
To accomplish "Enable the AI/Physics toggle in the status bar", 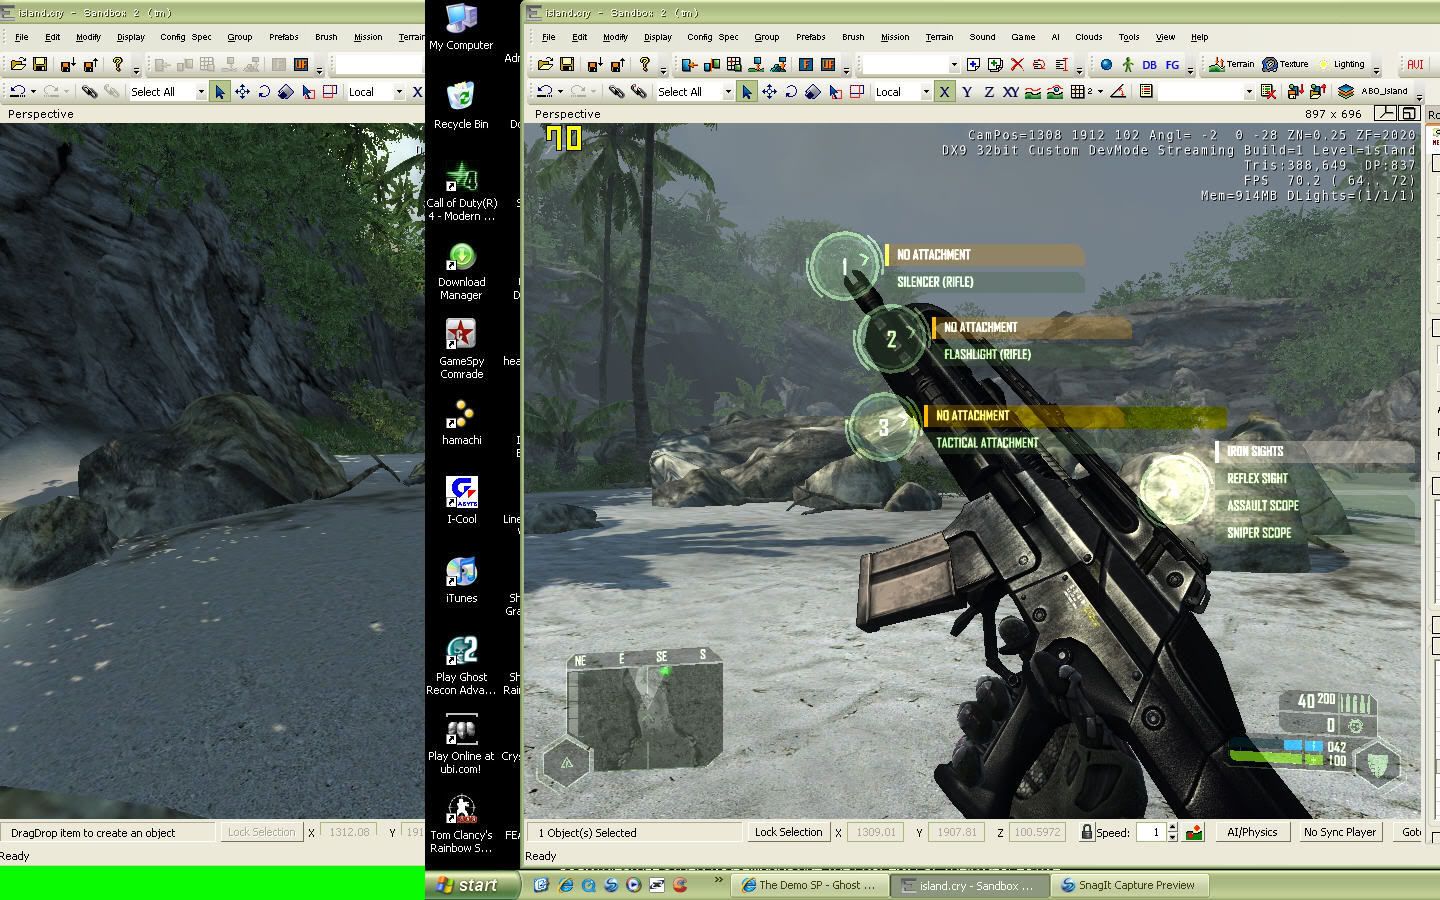I will point(1251,831).
